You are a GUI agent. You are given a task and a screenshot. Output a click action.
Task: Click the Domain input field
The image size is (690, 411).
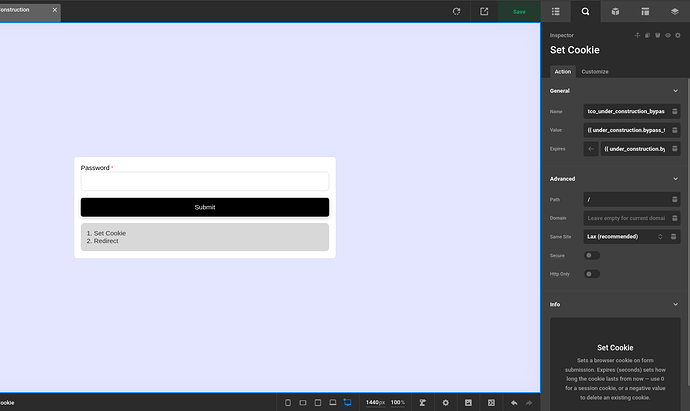point(626,218)
